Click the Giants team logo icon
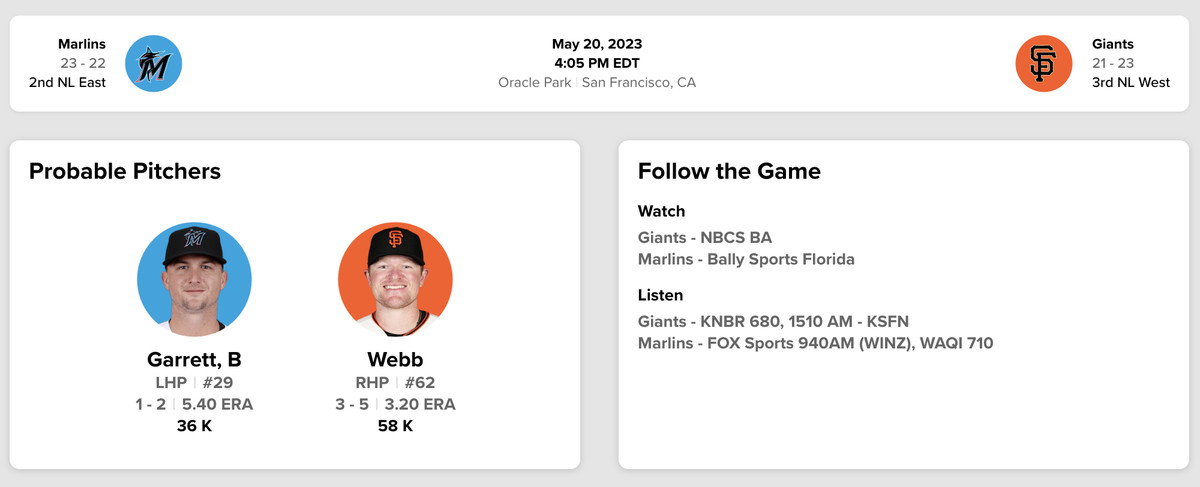Viewport: 1200px width, 487px height. [x=1043, y=63]
